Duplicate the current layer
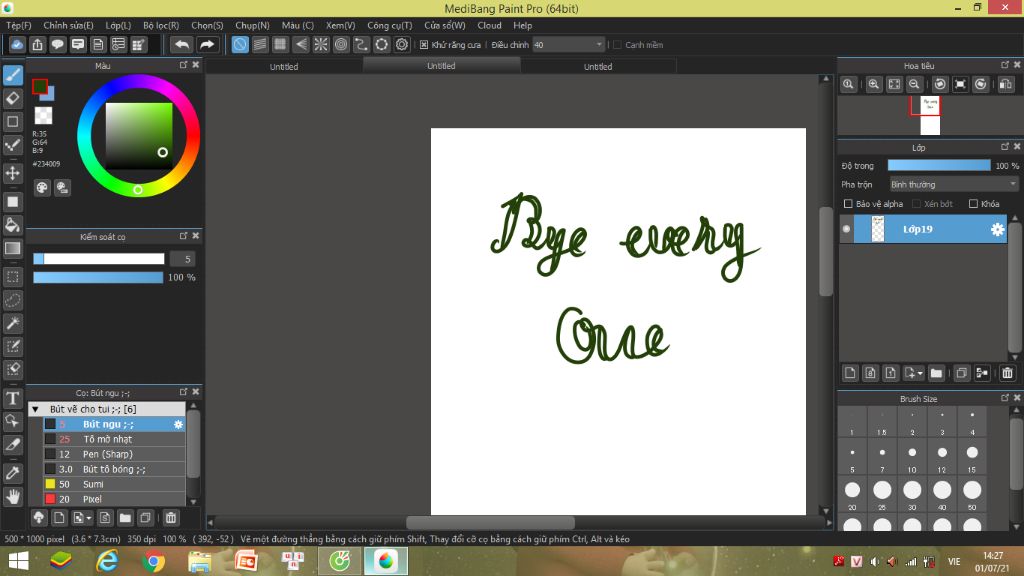This screenshot has height=576, width=1024. [x=961, y=373]
